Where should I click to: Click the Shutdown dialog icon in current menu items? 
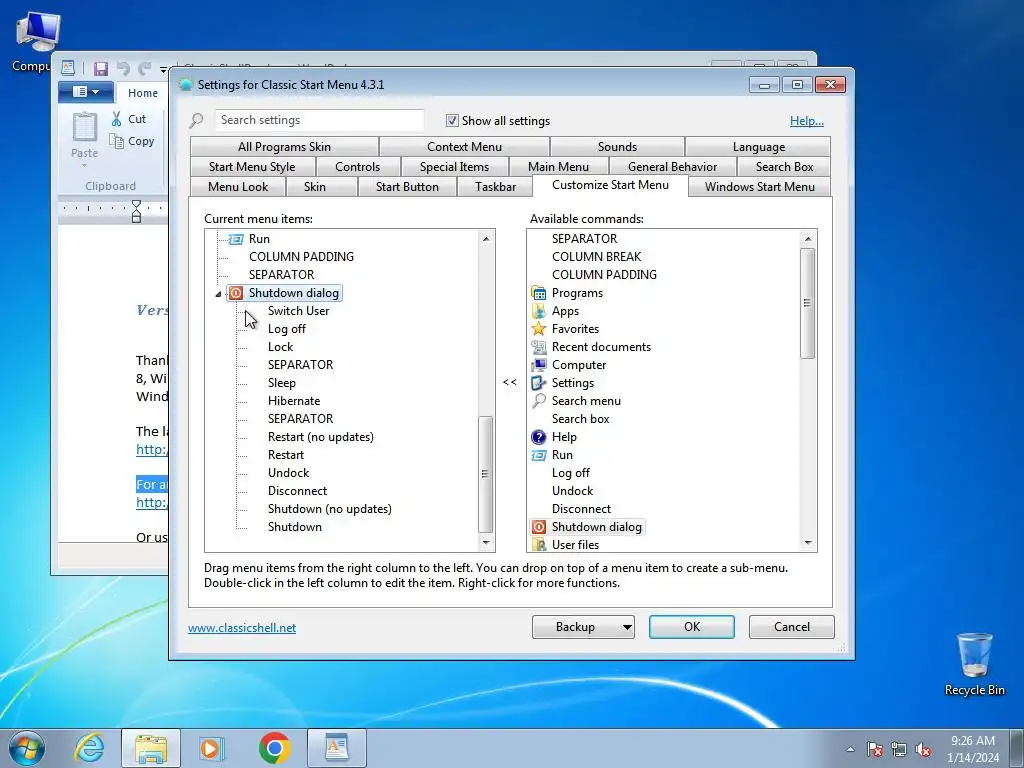point(236,293)
